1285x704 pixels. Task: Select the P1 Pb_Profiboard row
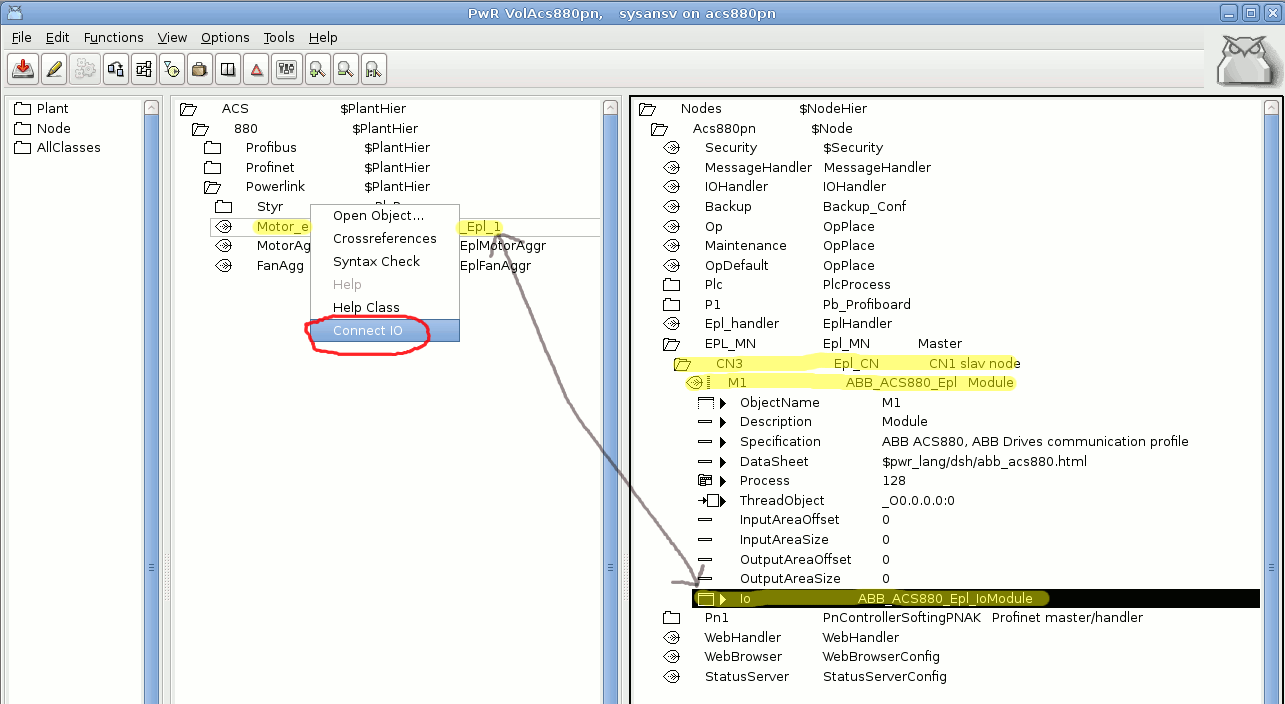(787, 305)
